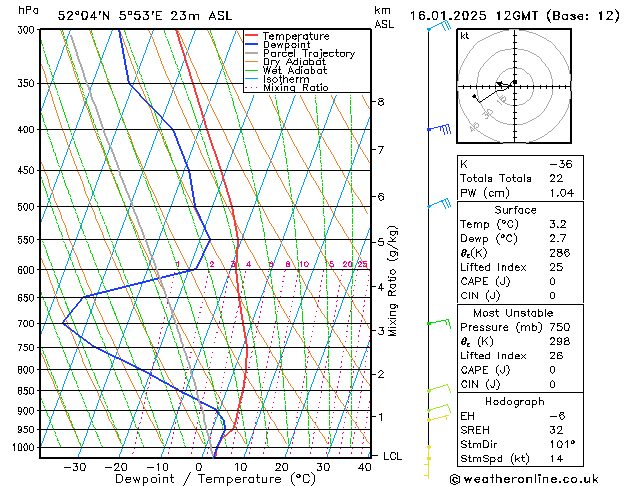Image resolution: width=629 pixels, height=486 pixels.
Task: Click the 'Most Unstable' section heading
Action: (x=513, y=313)
